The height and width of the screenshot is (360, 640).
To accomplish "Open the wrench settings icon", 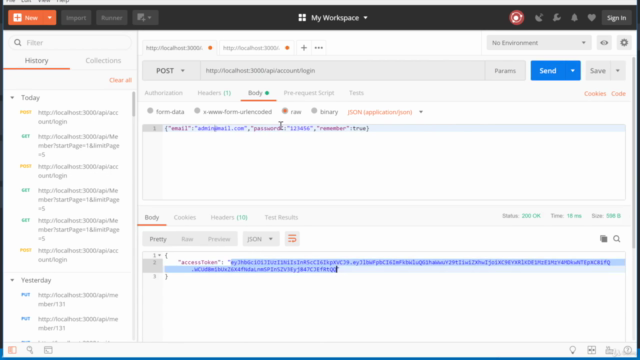I will click(x=557, y=18).
